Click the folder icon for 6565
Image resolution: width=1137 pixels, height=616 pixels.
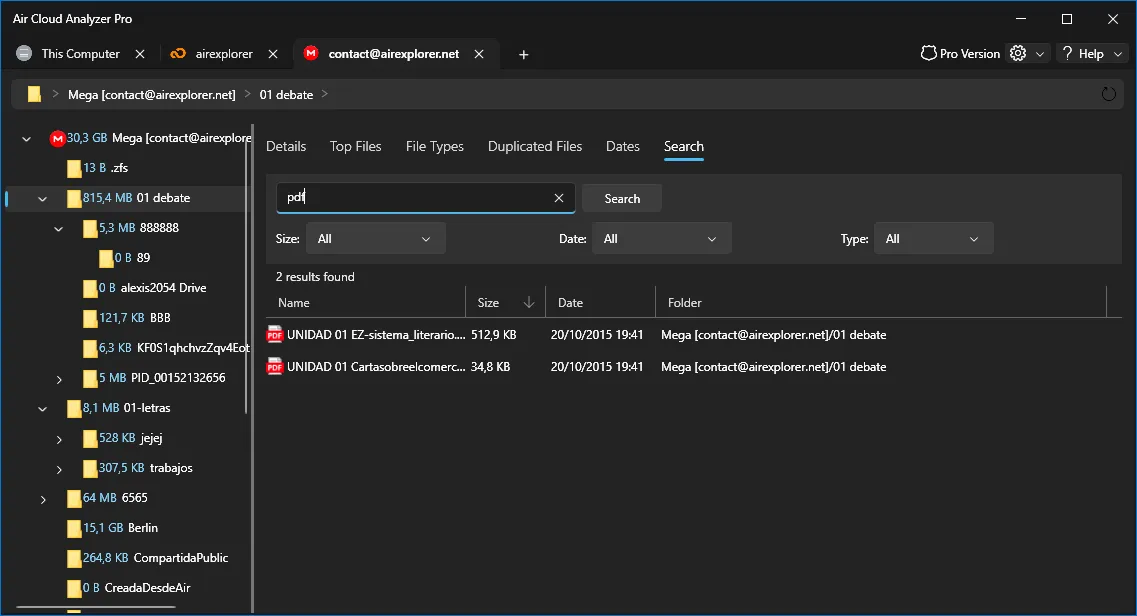coord(74,499)
